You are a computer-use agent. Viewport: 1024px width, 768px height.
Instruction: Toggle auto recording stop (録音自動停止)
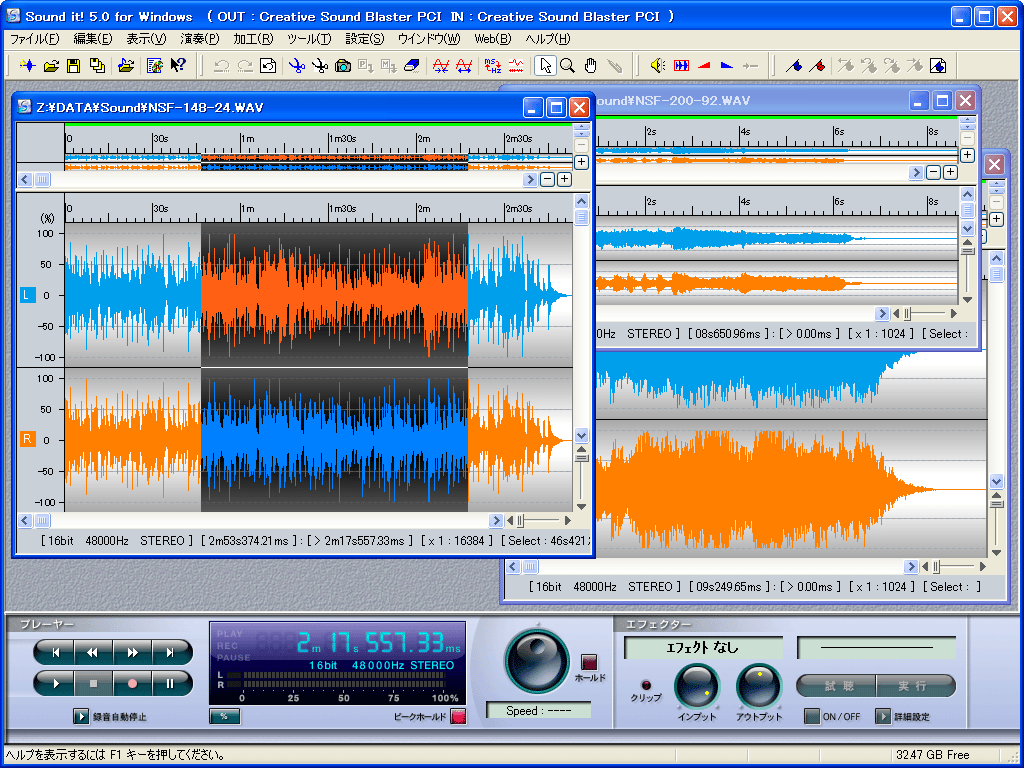[81, 716]
